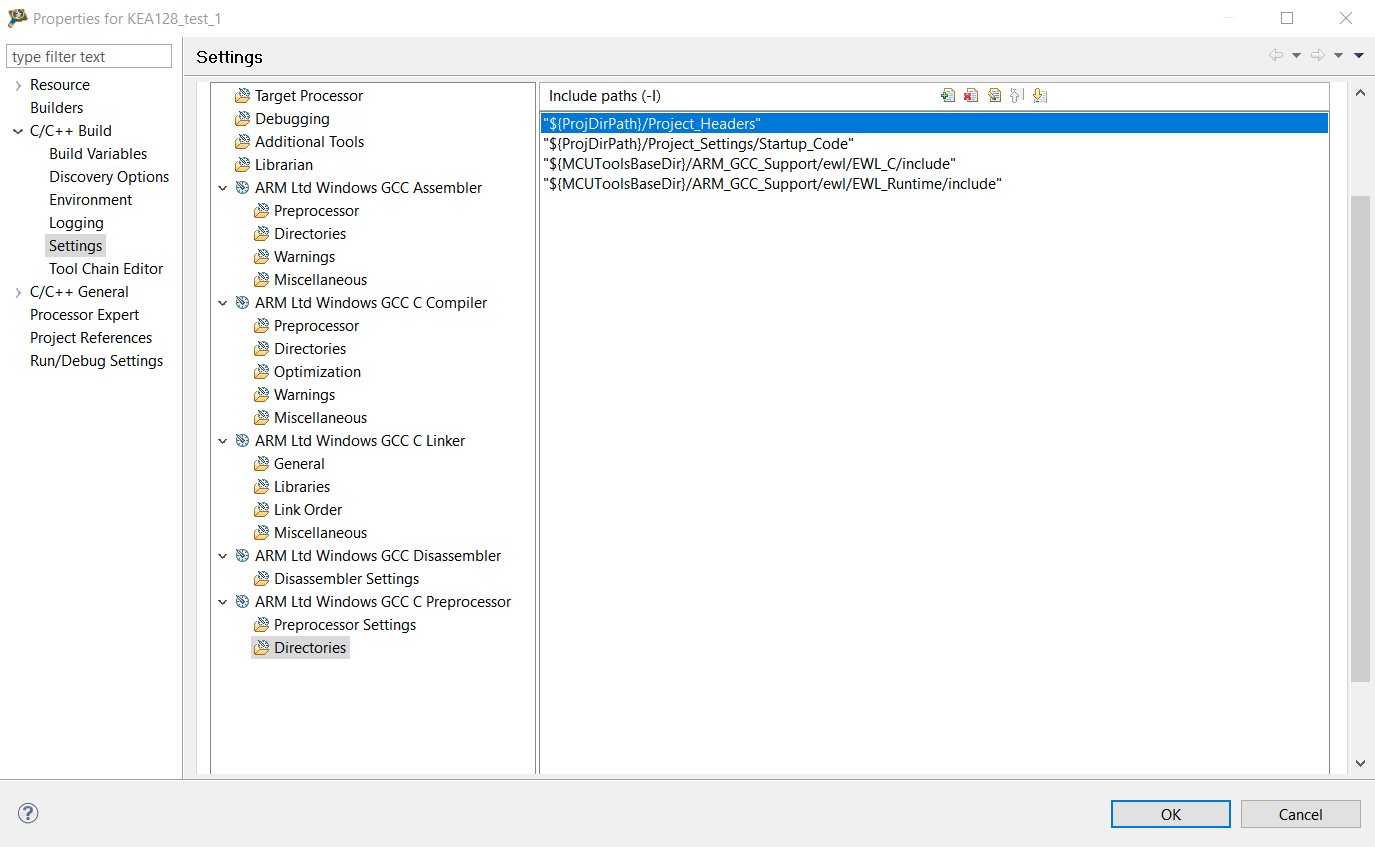Open the help button in the corner

(27, 813)
